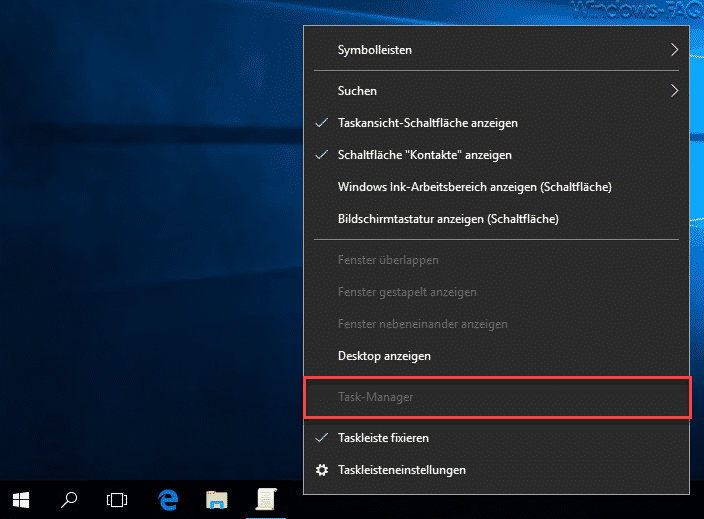The image size is (704, 519).
Task: Choose Desktop anzeigen from the menu
Action: click(x=496, y=356)
